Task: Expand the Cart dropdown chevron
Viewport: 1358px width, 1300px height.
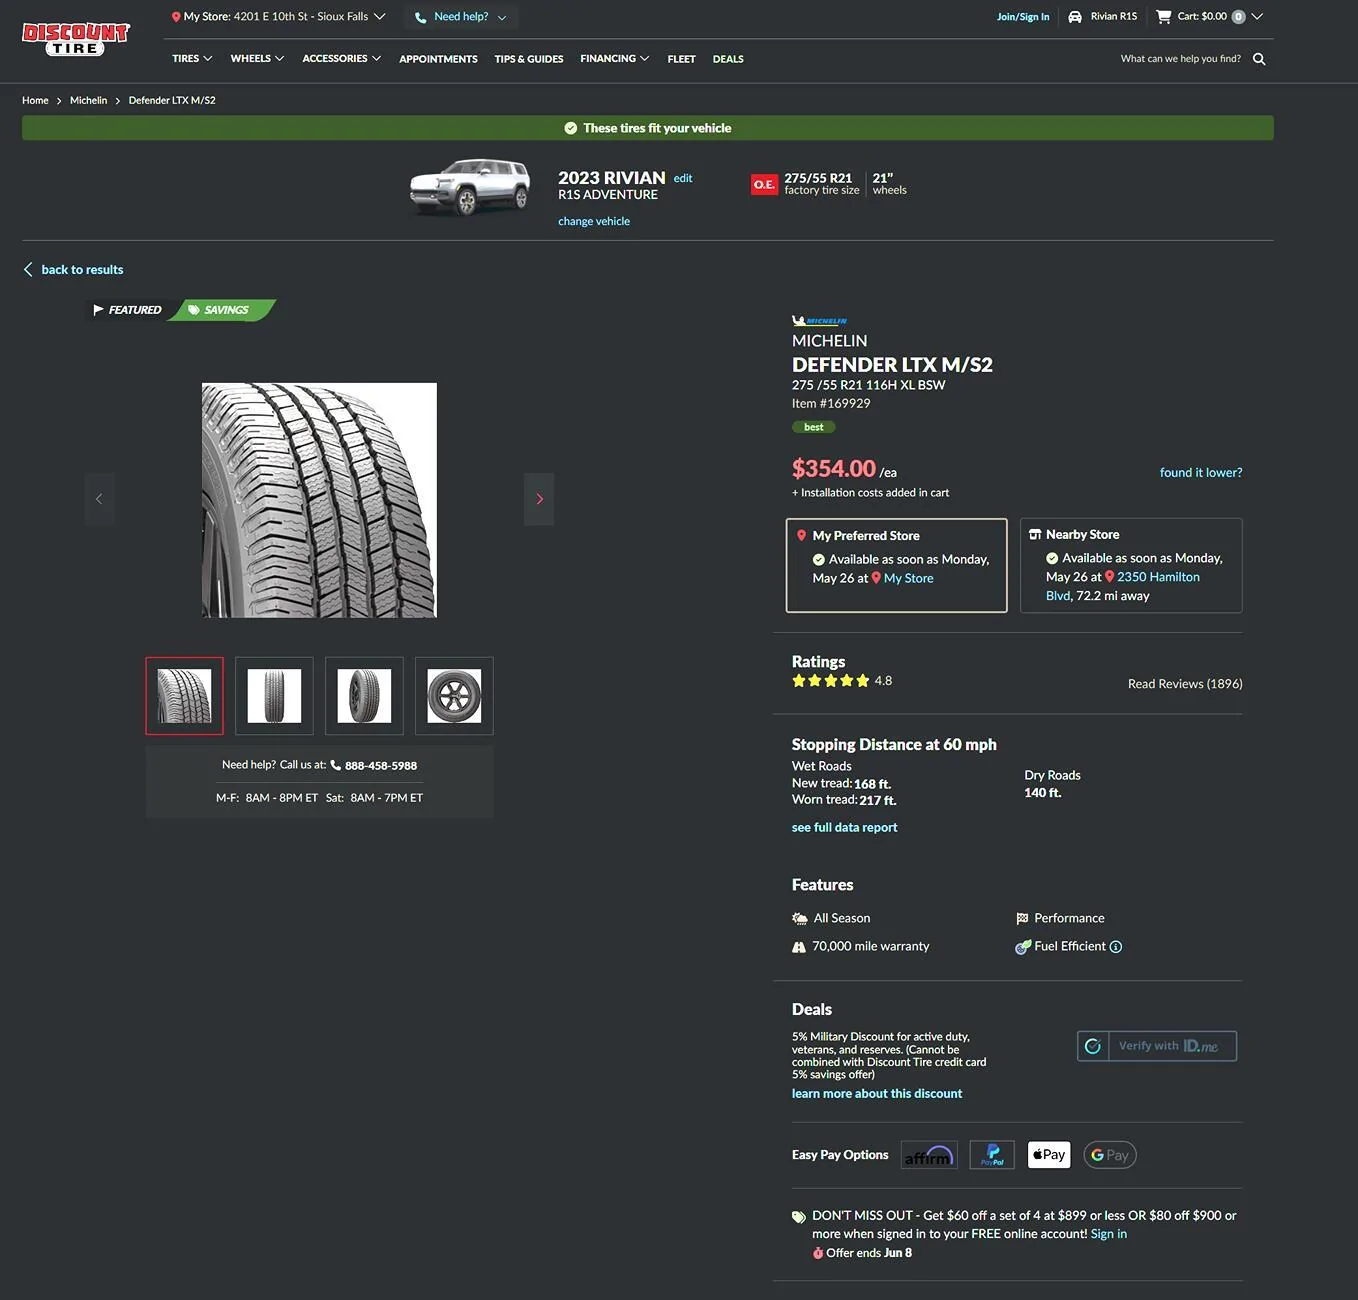Action: (1257, 17)
